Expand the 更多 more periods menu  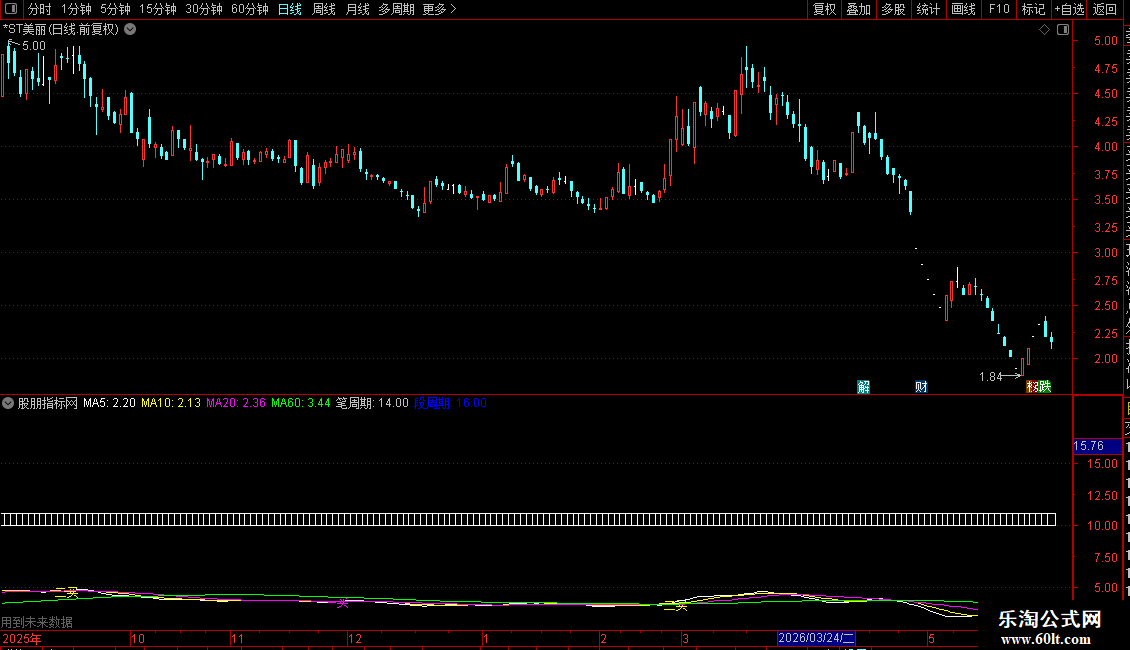pos(440,9)
